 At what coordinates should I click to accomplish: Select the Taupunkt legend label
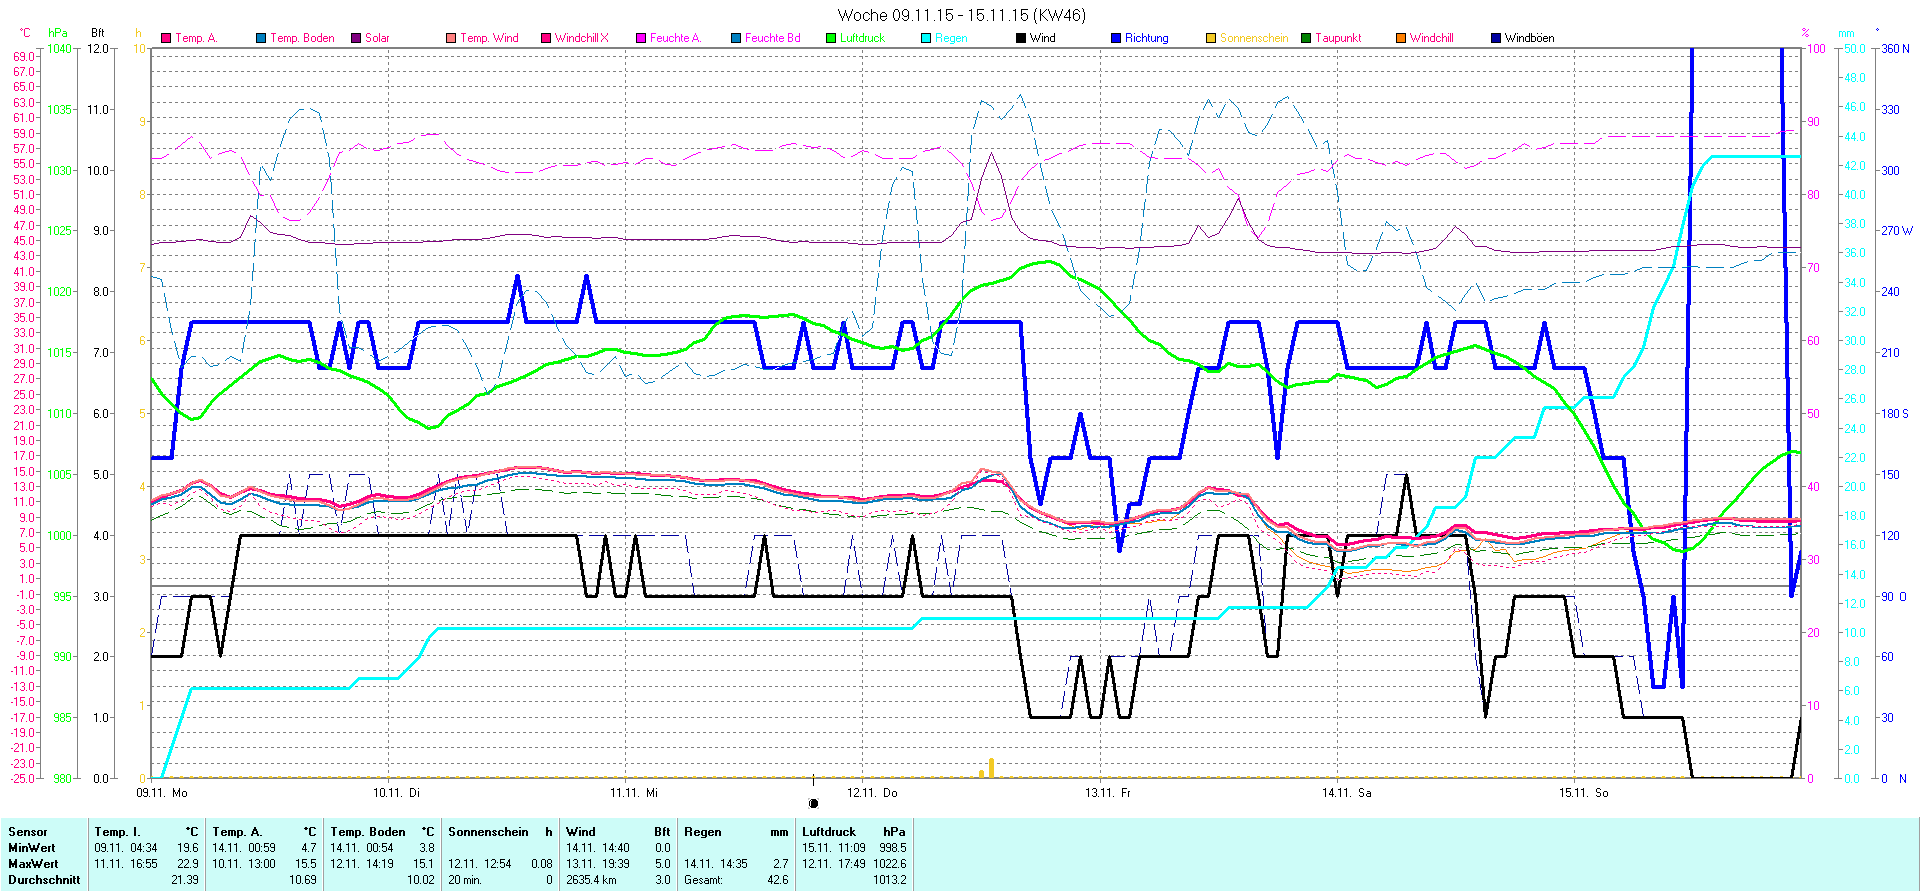pyautogui.click(x=1338, y=38)
